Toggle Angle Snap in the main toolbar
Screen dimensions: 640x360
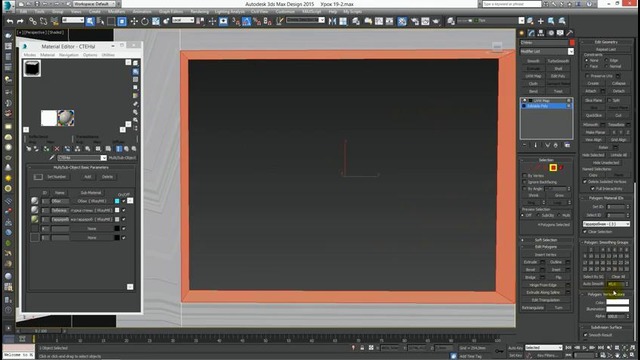tap(246, 21)
